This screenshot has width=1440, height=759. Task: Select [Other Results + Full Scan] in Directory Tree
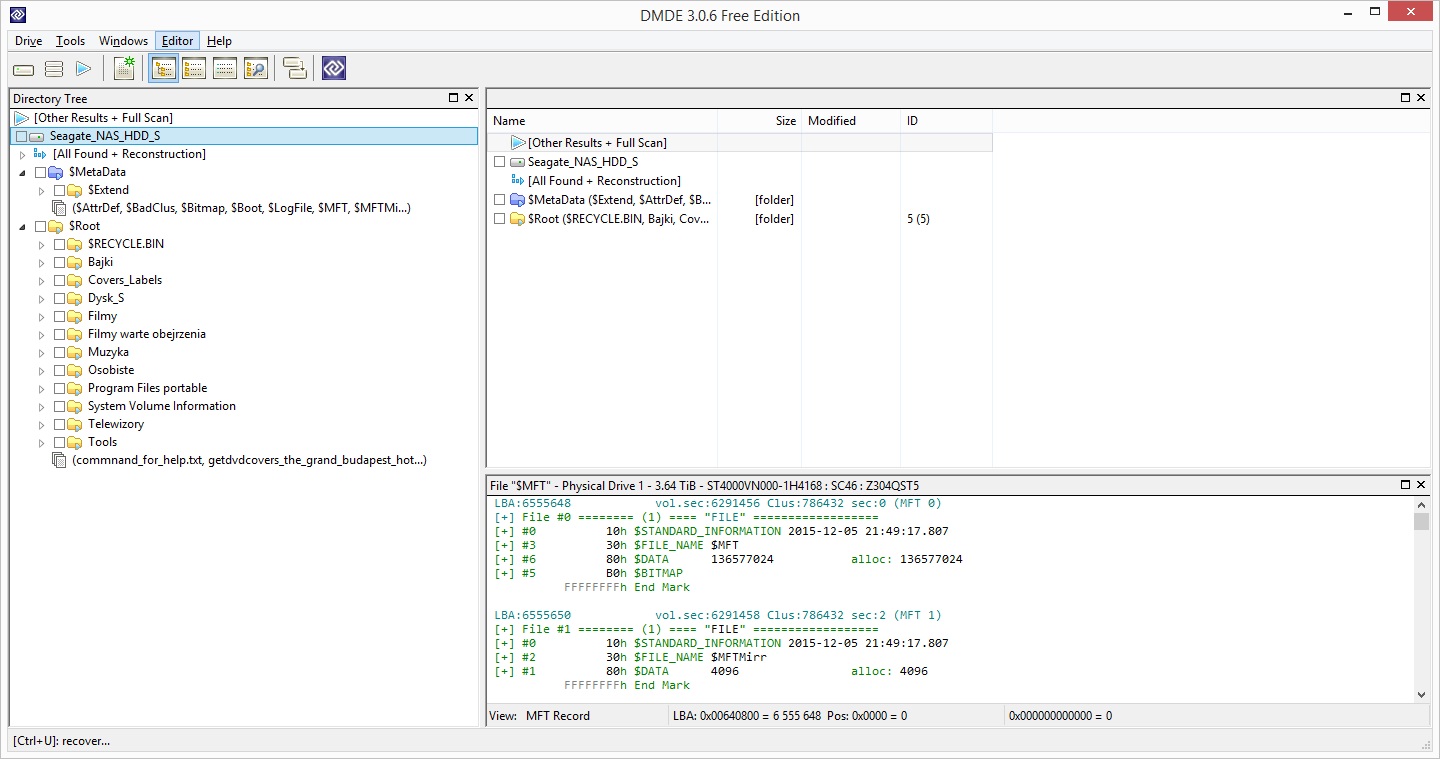pyautogui.click(x=103, y=118)
